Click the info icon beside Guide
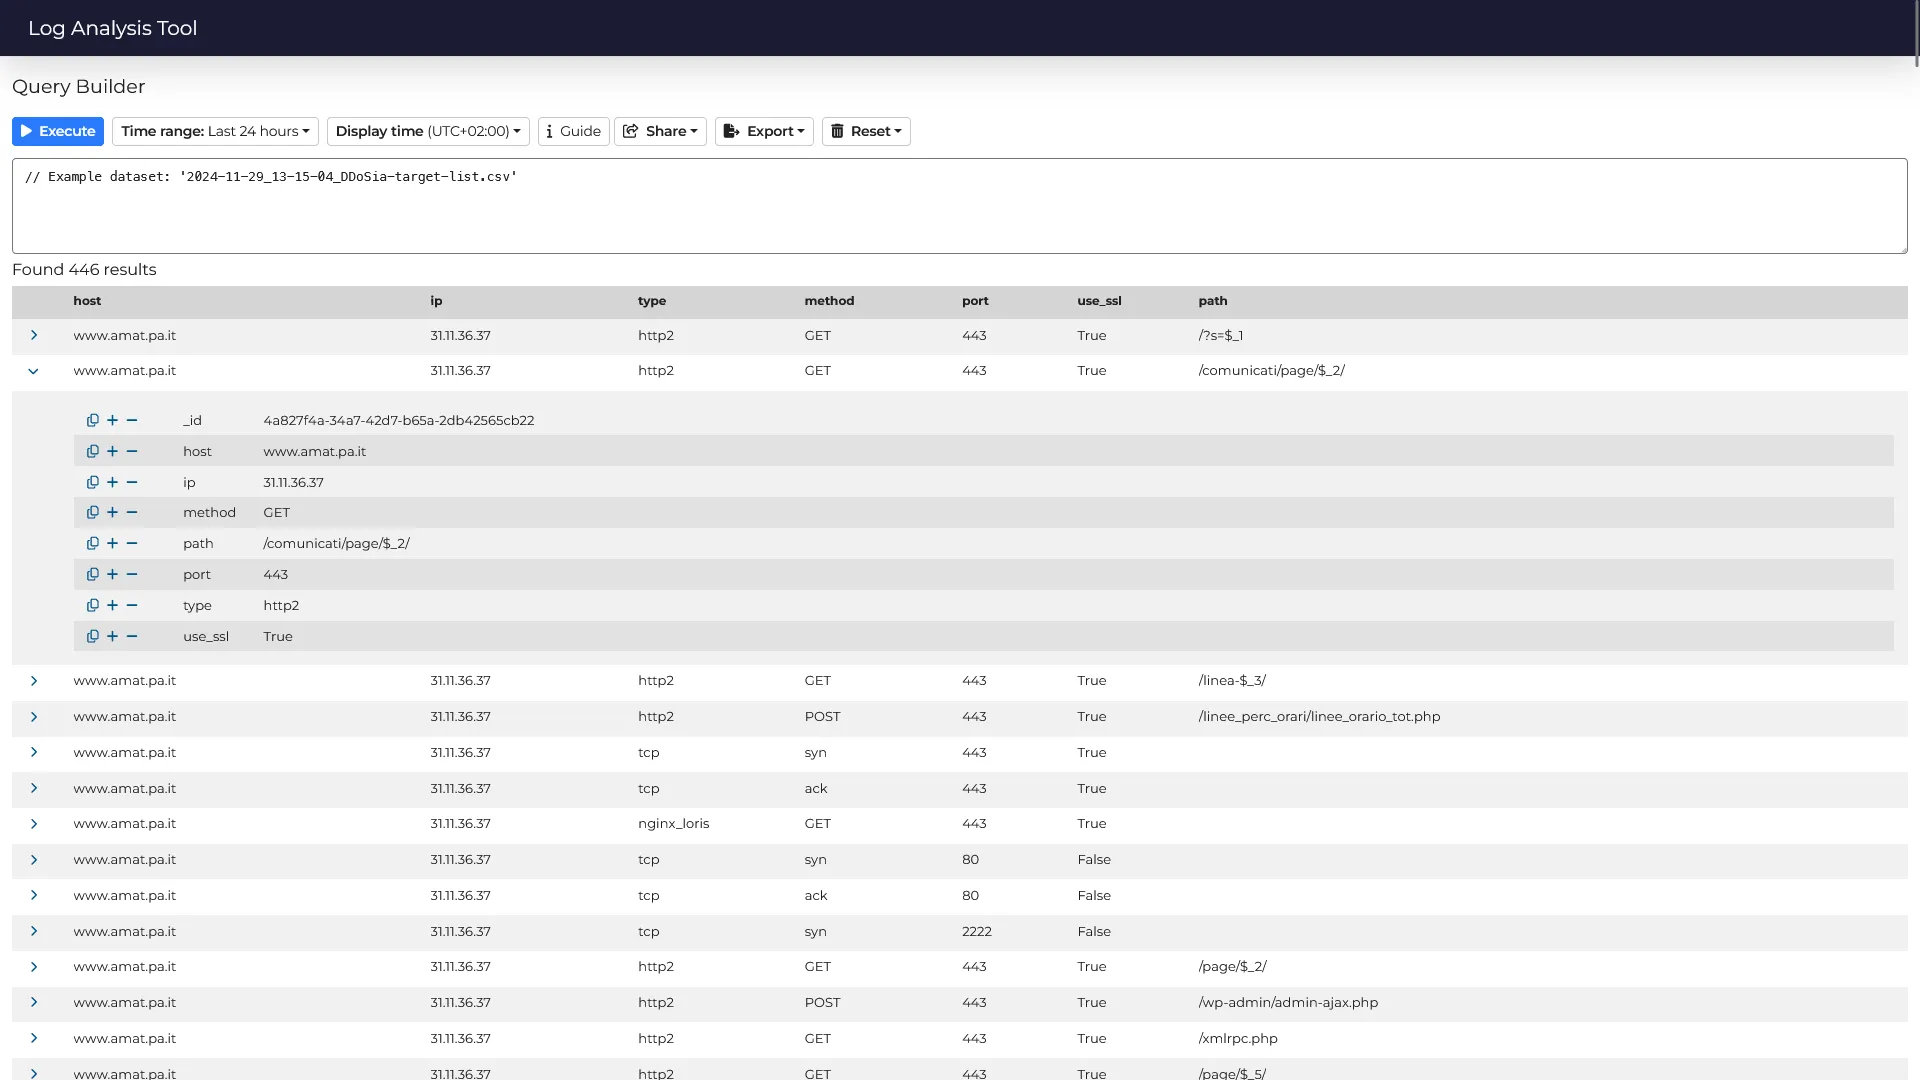 click(548, 131)
